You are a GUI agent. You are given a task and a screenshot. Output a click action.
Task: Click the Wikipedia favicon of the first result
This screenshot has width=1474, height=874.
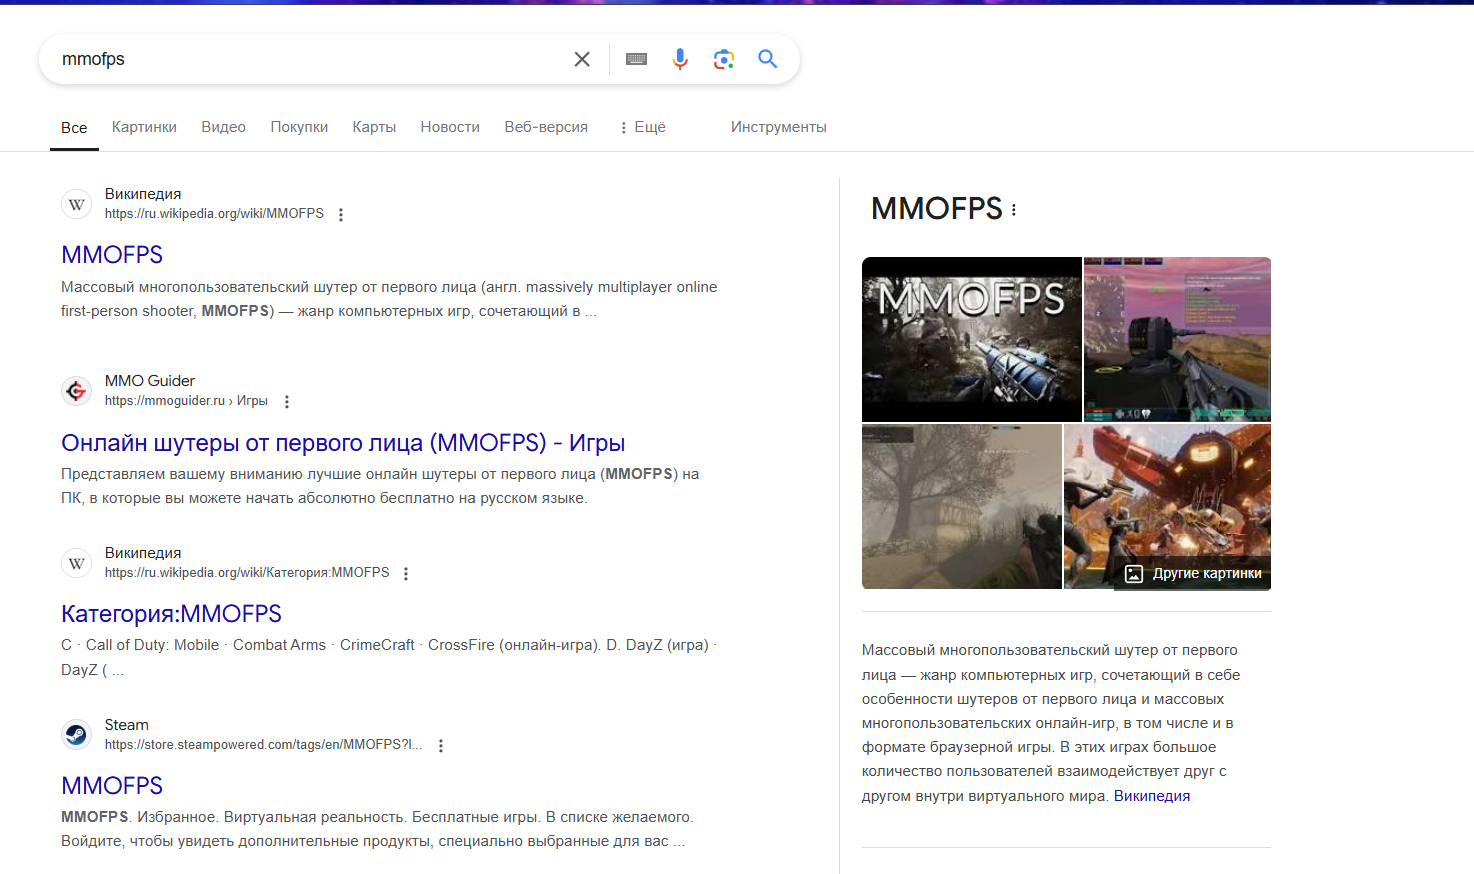77,204
